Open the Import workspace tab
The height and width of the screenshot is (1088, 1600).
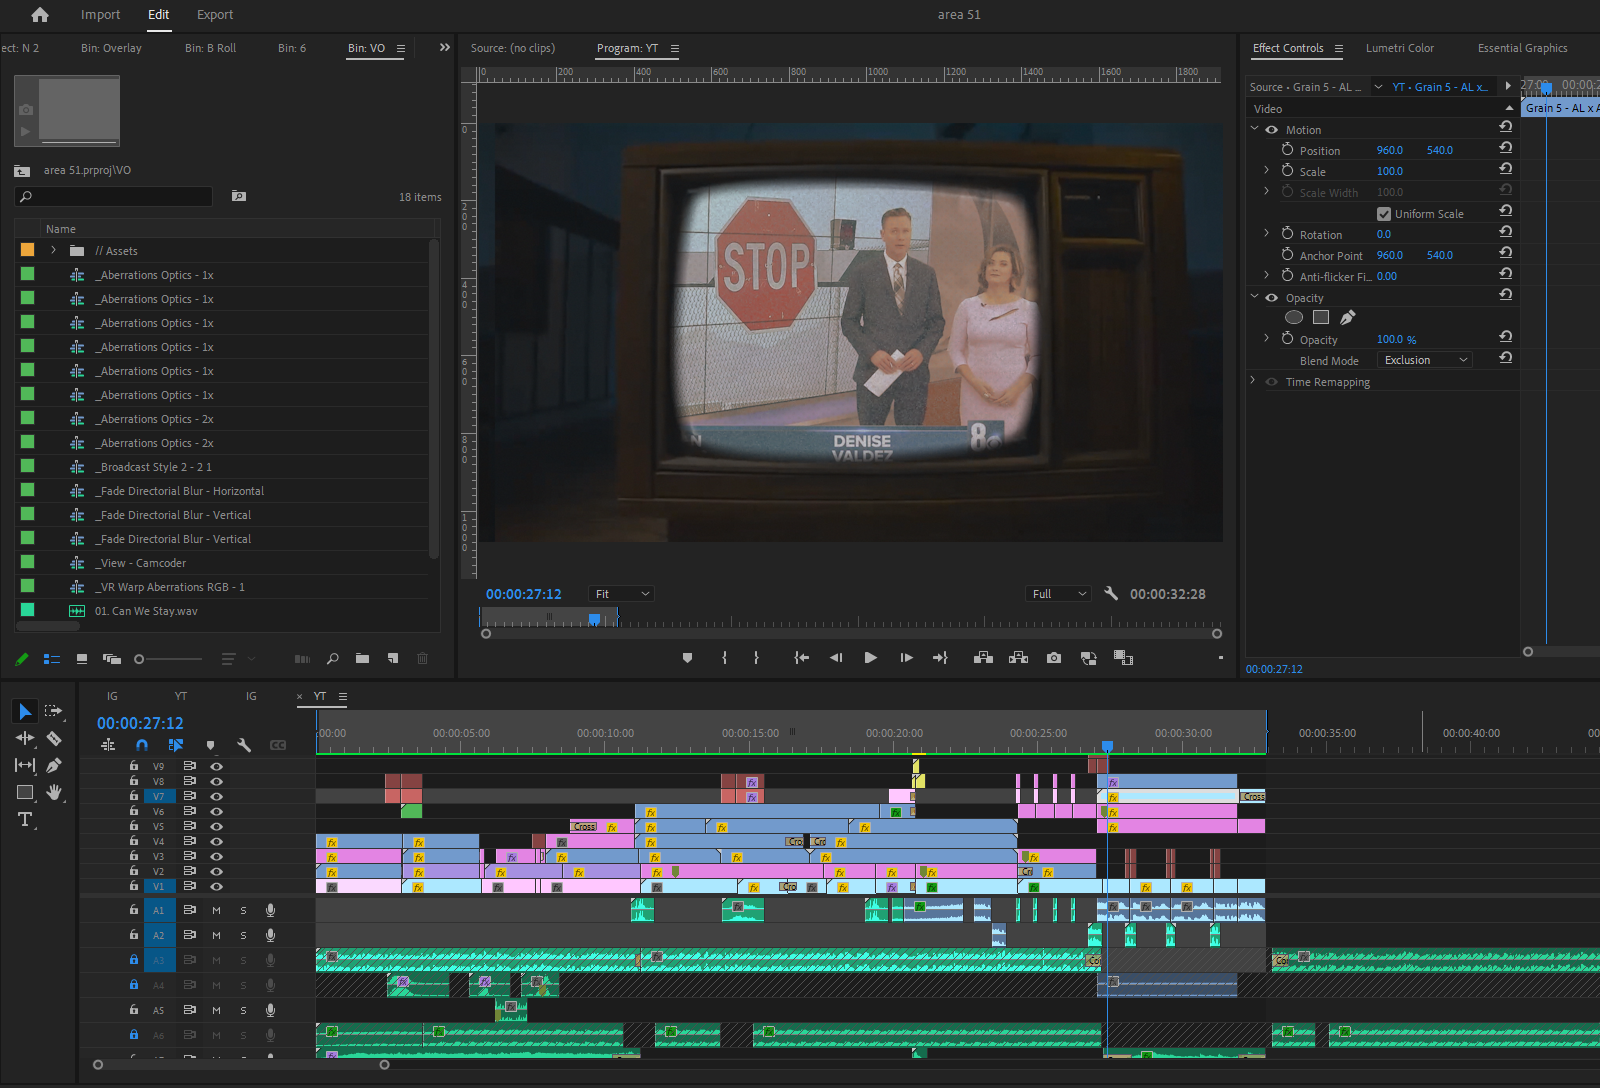tap(100, 15)
